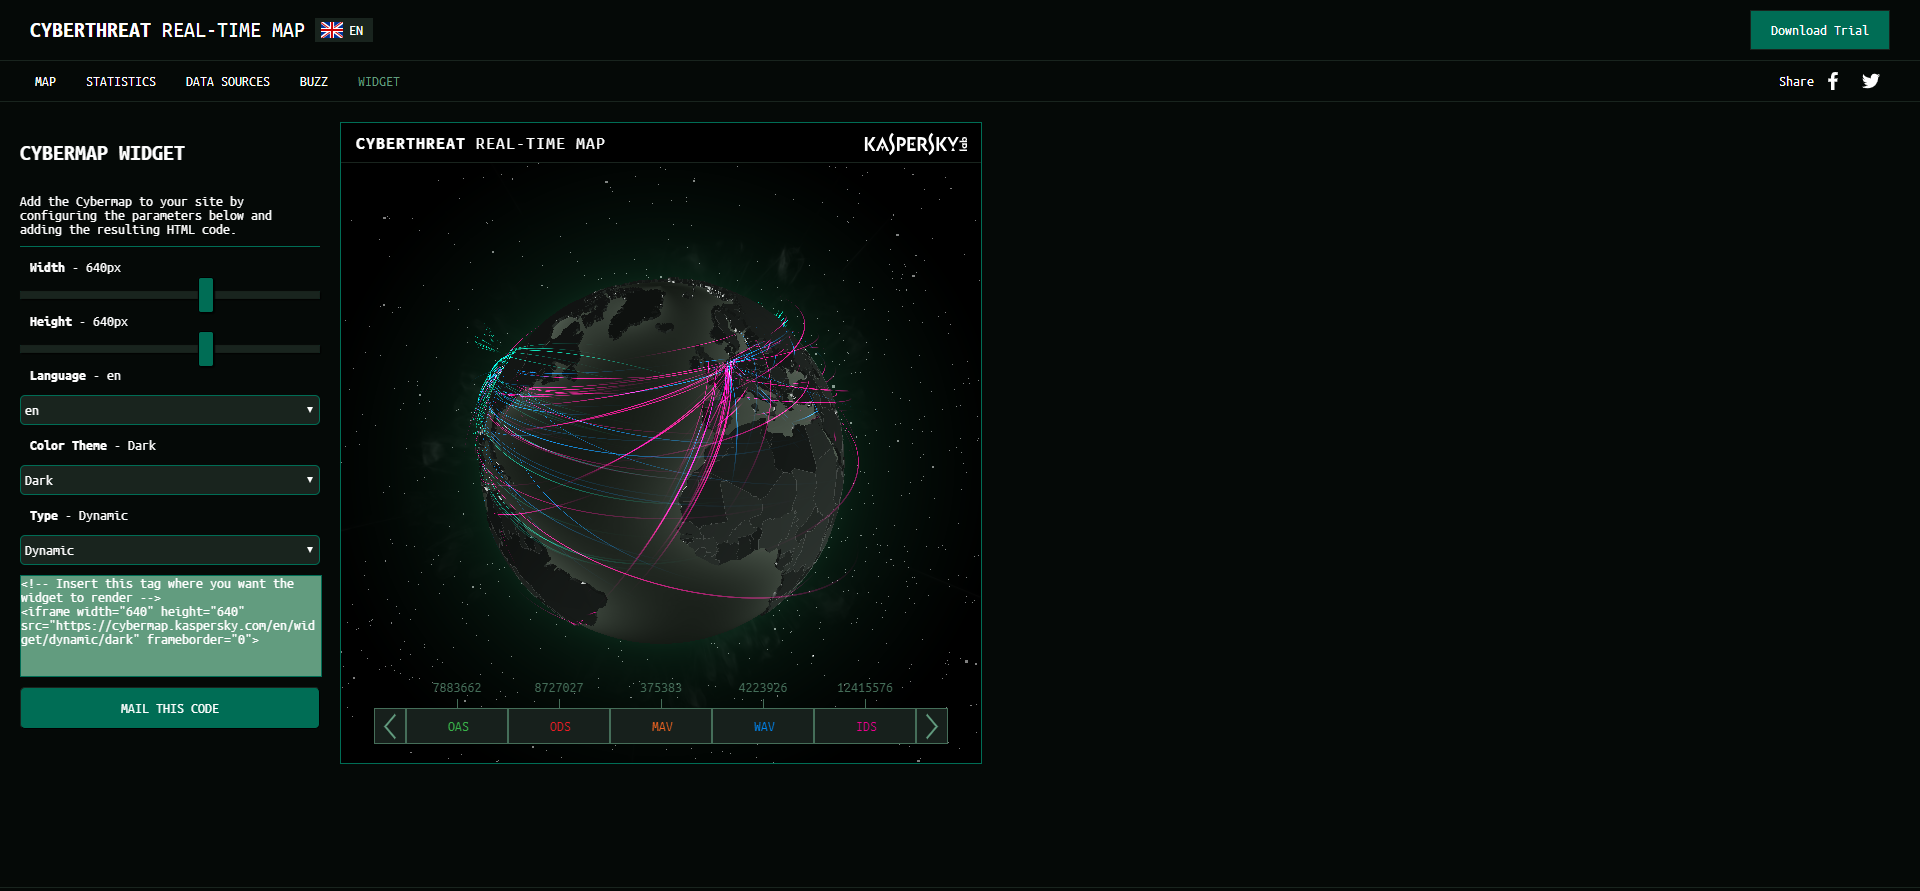Click the MAIL THIS CODE button

(x=170, y=708)
